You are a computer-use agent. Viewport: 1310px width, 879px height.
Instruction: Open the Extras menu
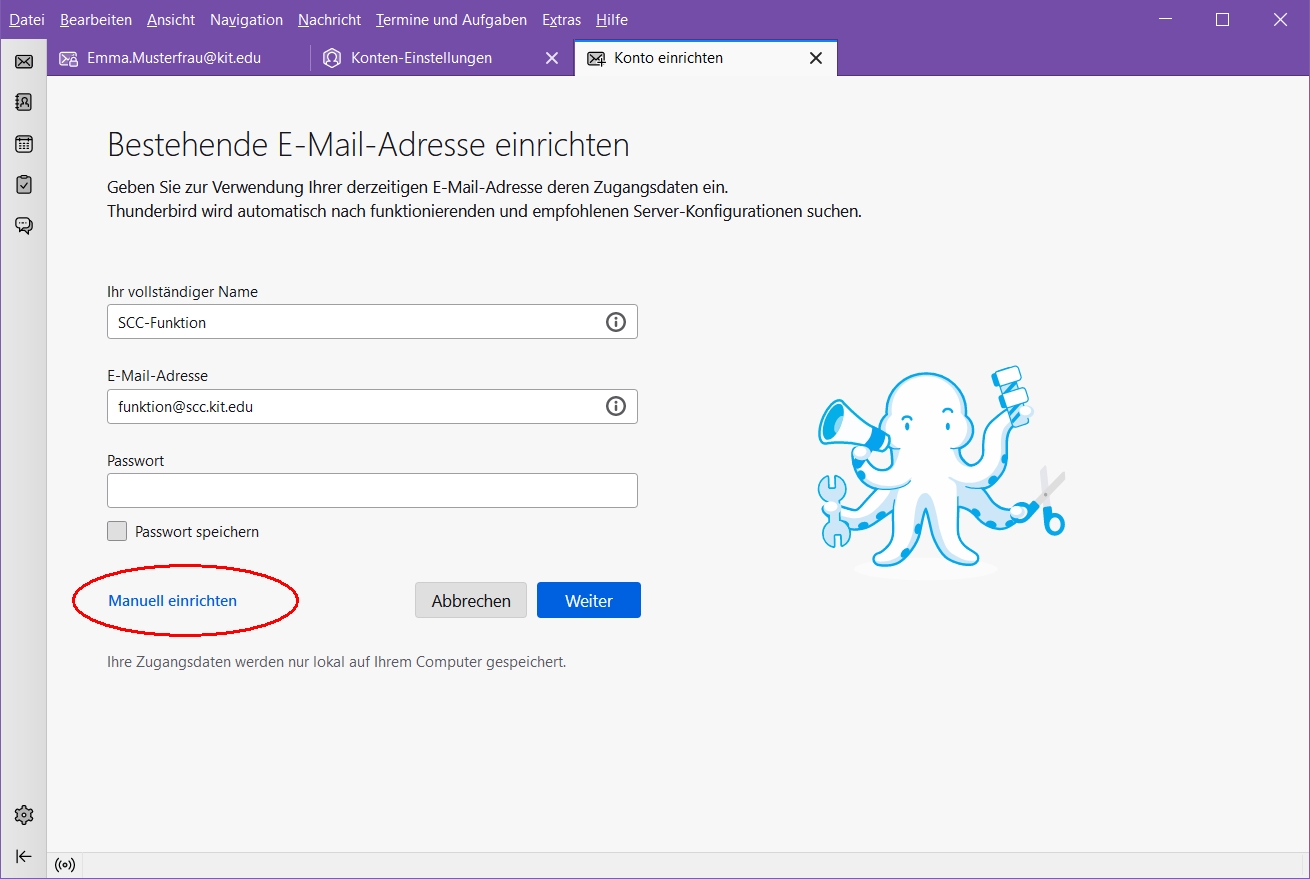point(561,20)
